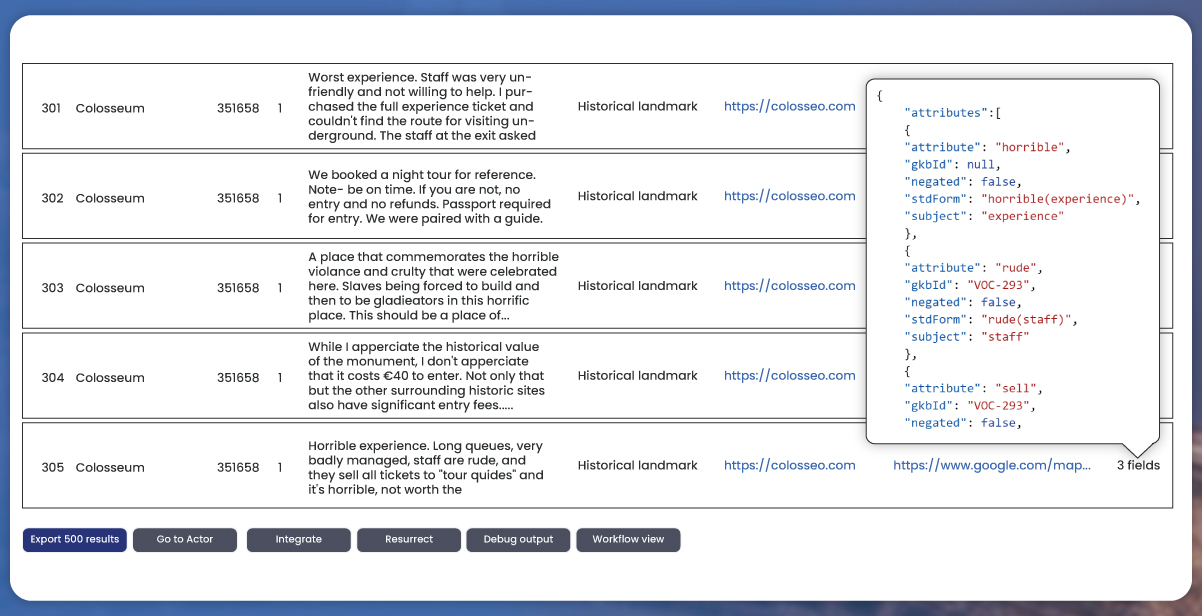This screenshot has height=616, width=1202.
Task: Click the 3 fields cell in row 305
Action: click(x=1138, y=465)
